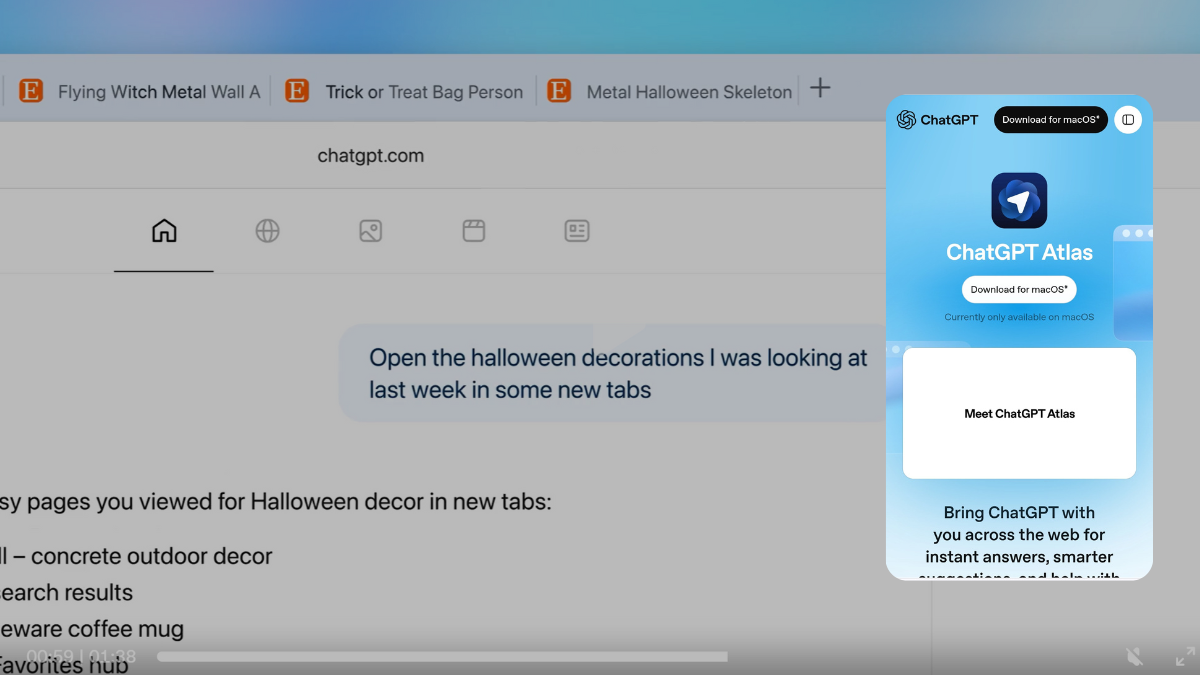Image resolution: width=1200 pixels, height=675 pixels.
Task: Click the video progress bar
Action: point(442,657)
